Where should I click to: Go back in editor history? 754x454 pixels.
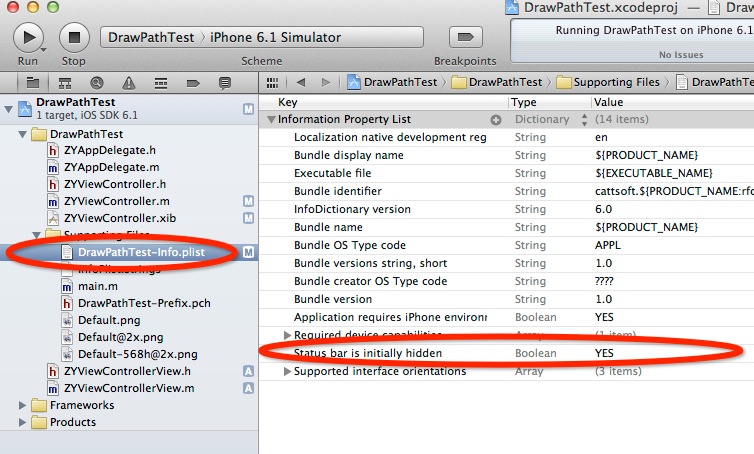click(x=301, y=82)
